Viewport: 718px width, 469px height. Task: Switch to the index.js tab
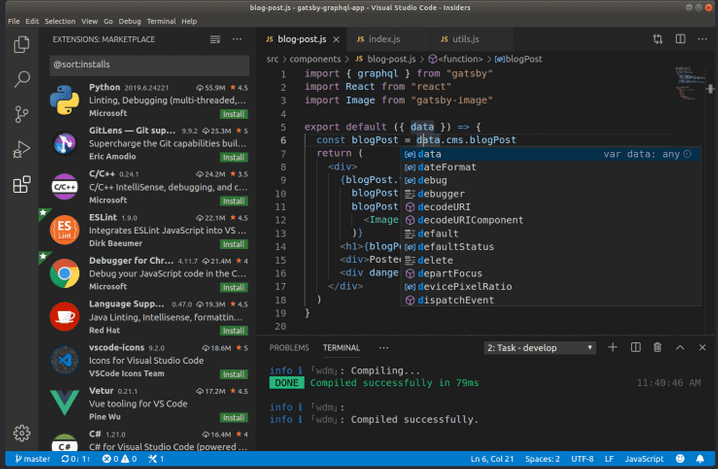pyautogui.click(x=383, y=40)
